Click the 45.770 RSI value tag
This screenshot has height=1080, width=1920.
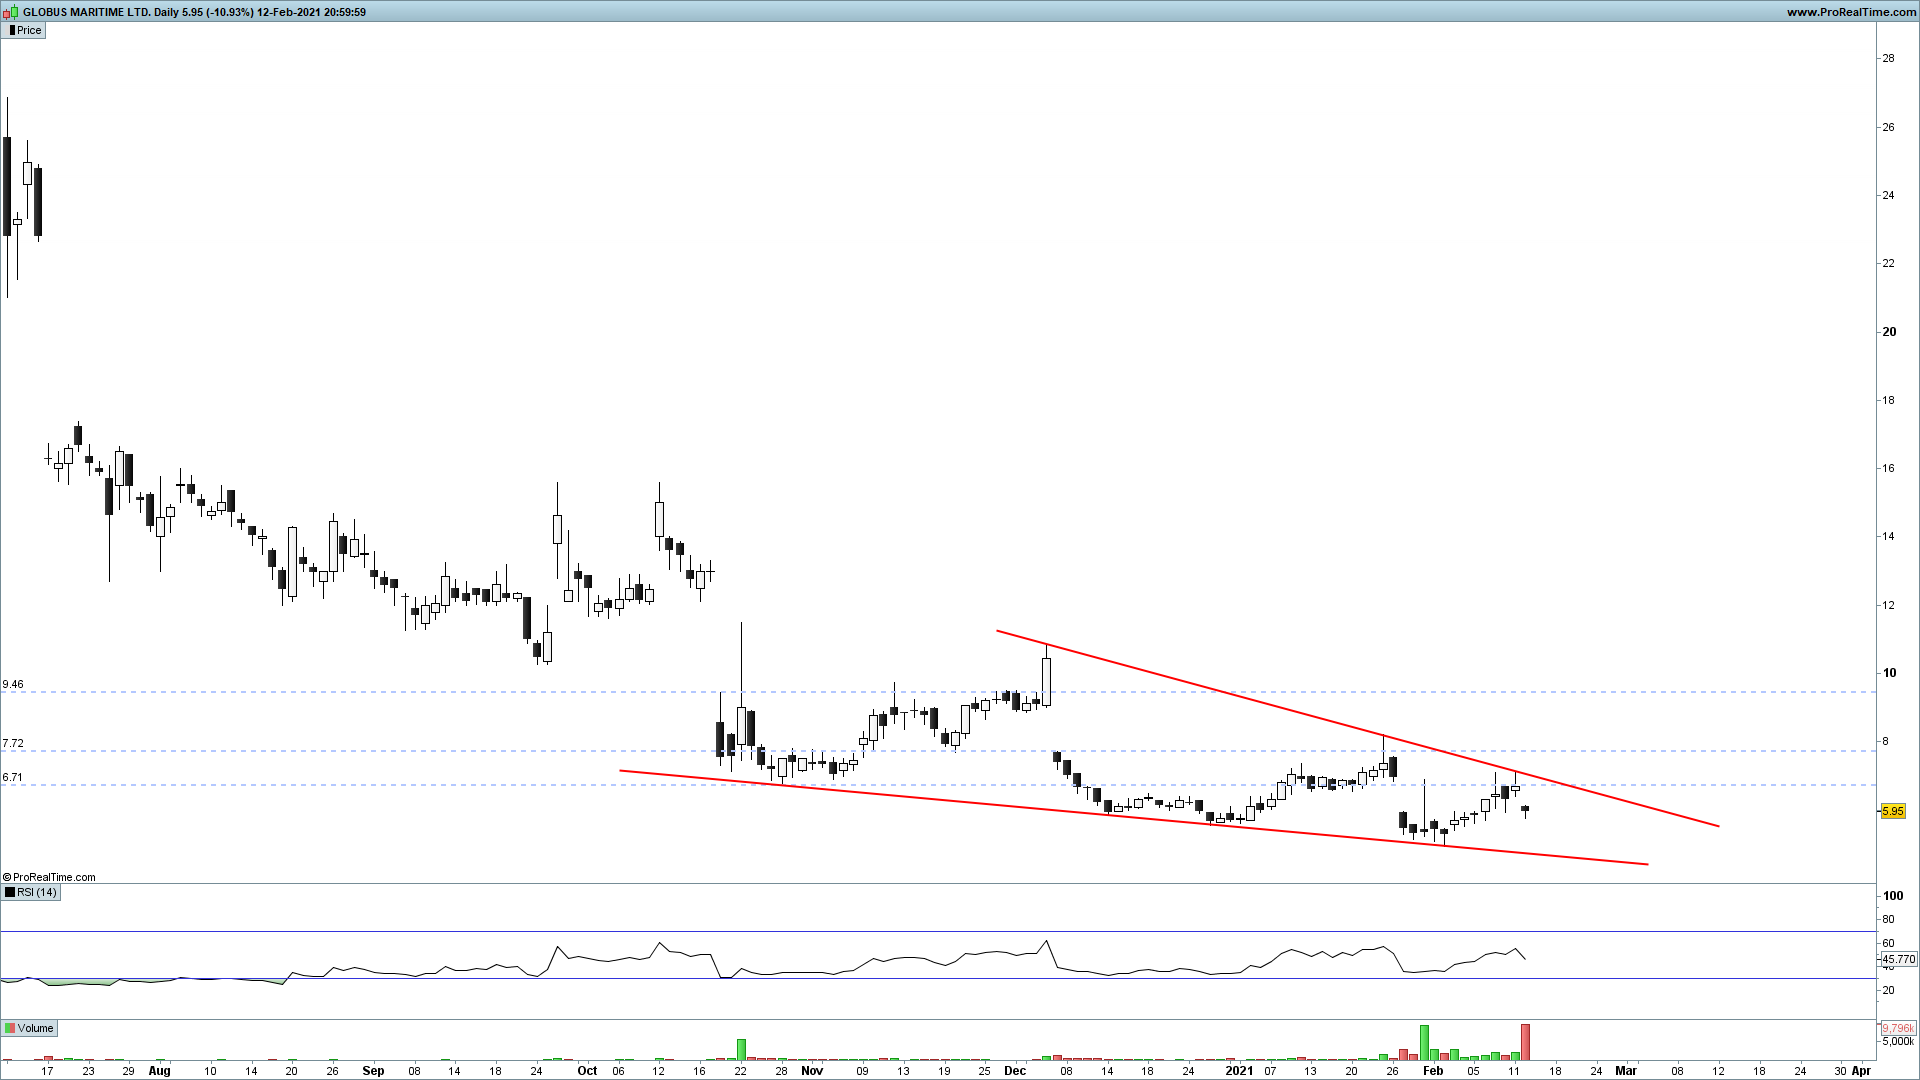click(x=1898, y=959)
